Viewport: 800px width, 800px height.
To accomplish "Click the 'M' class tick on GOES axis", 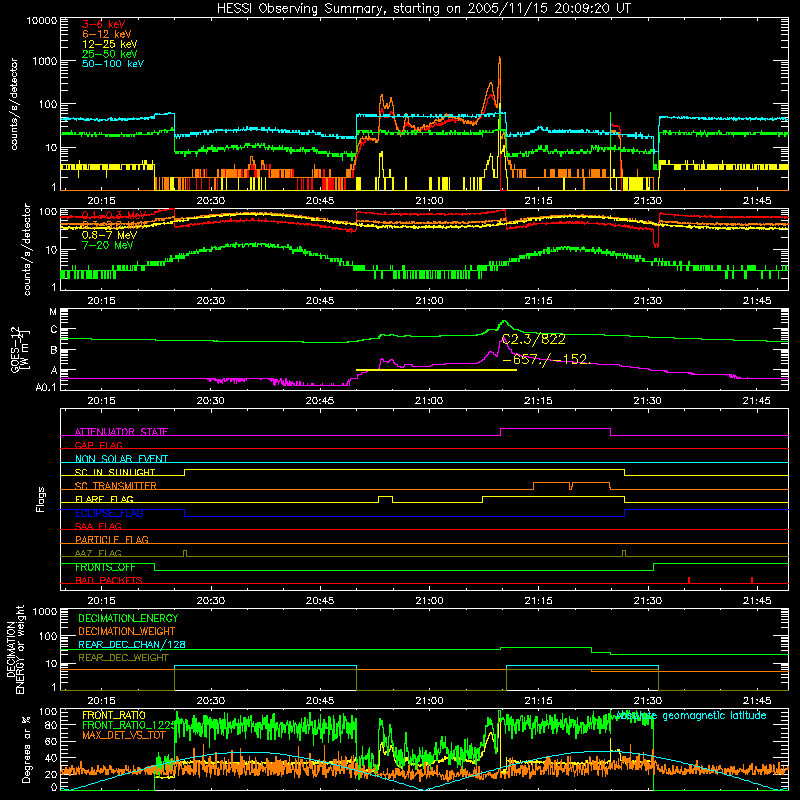I will pyautogui.click(x=53, y=312).
